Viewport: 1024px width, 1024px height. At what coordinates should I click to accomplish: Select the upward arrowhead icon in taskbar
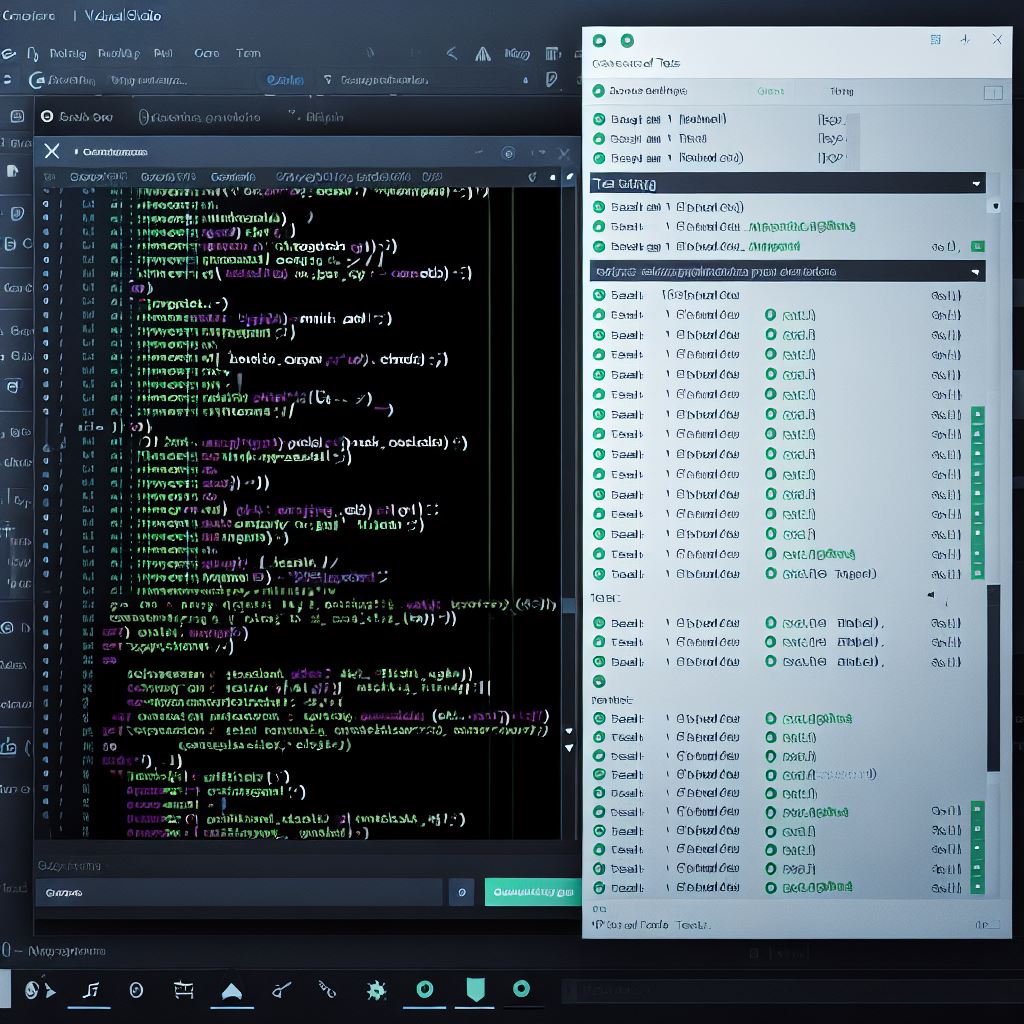point(231,990)
